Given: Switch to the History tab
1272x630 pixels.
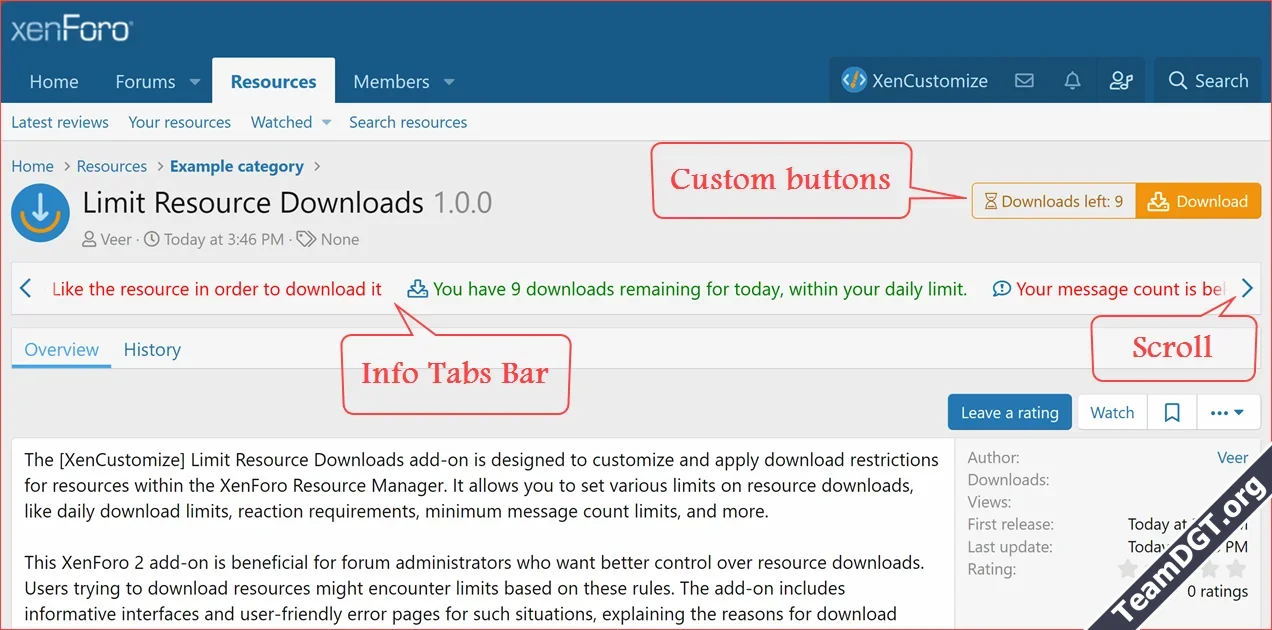Looking at the screenshot, I should (x=151, y=349).
